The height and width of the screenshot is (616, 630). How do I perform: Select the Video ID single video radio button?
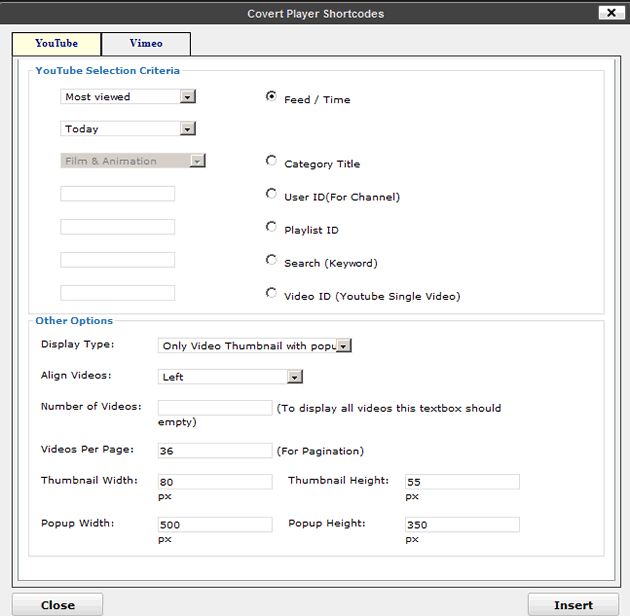tap(271, 293)
